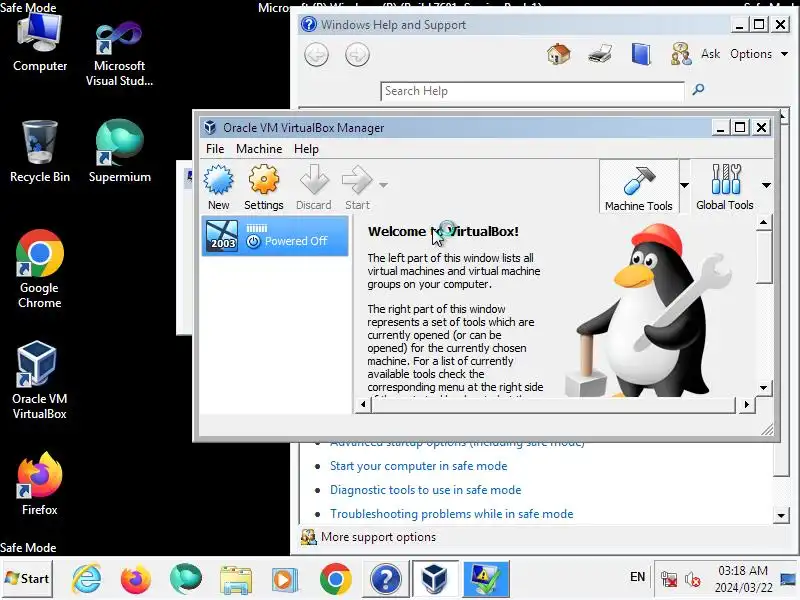Image resolution: width=800 pixels, height=600 pixels.
Task: Click Forward arrow in Windows Help
Action: [x=357, y=55]
